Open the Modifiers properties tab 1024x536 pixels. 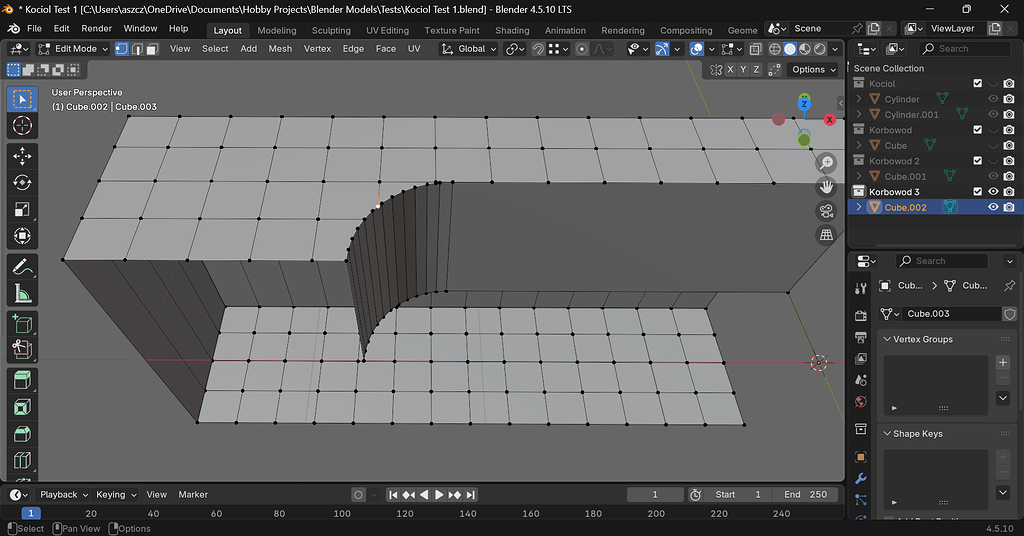(861, 479)
